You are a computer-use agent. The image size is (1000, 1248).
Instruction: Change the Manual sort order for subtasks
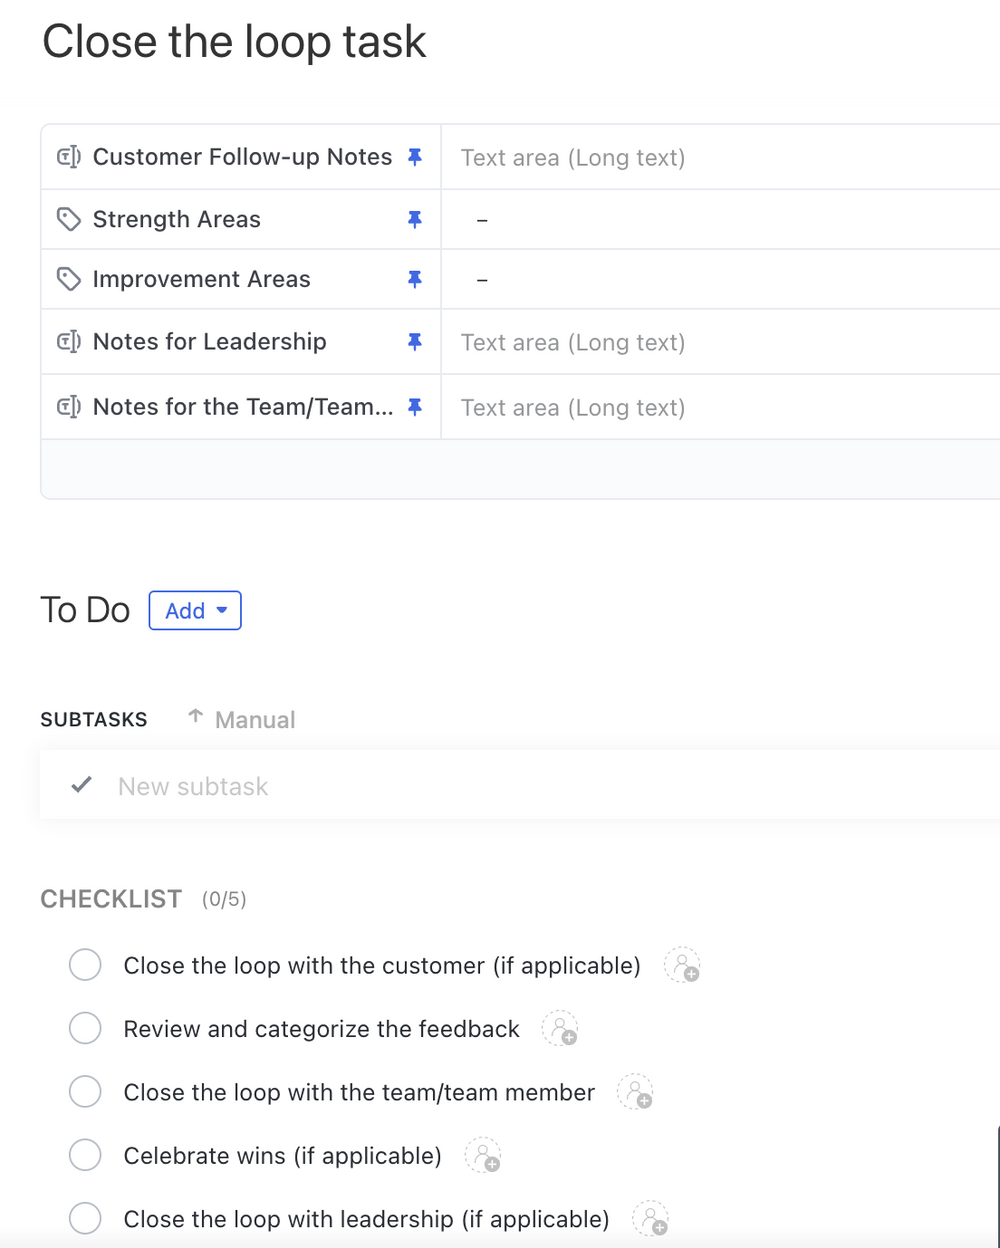click(x=240, y=718)
